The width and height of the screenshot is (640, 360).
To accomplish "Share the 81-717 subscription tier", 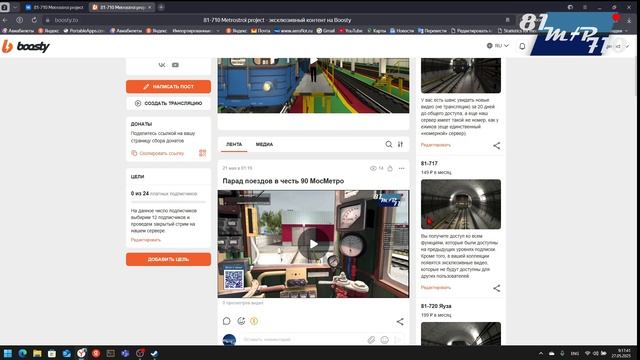I will 496,288.
